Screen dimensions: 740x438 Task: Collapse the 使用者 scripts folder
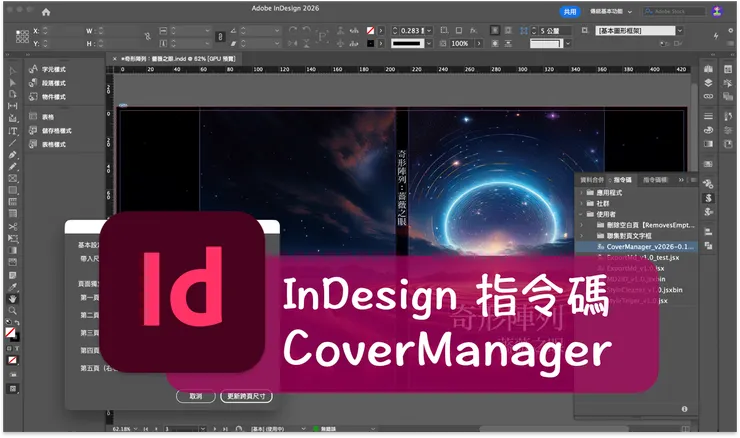click(581, 214)
